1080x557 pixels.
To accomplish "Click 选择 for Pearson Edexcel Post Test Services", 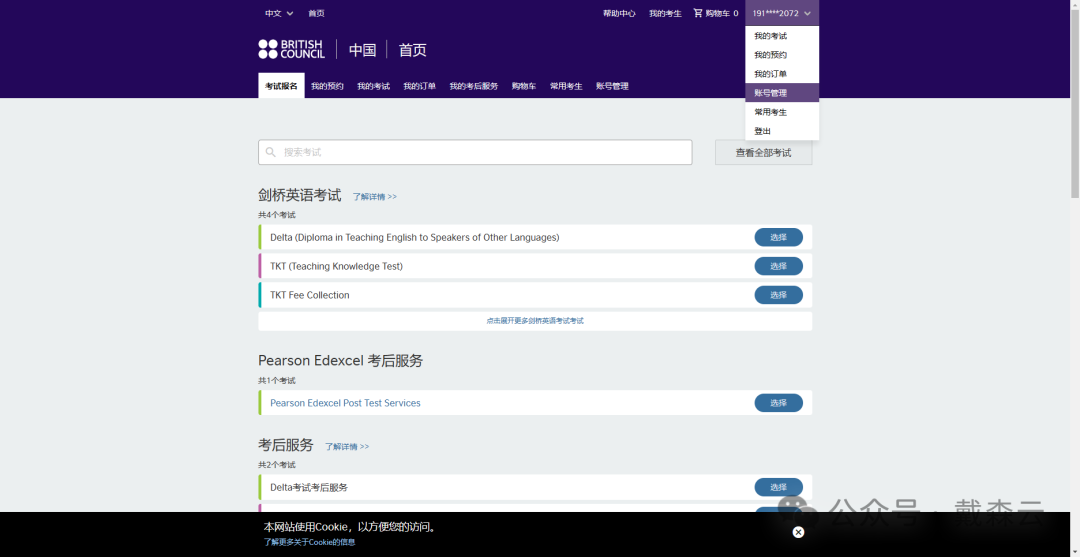I will 778,403.
